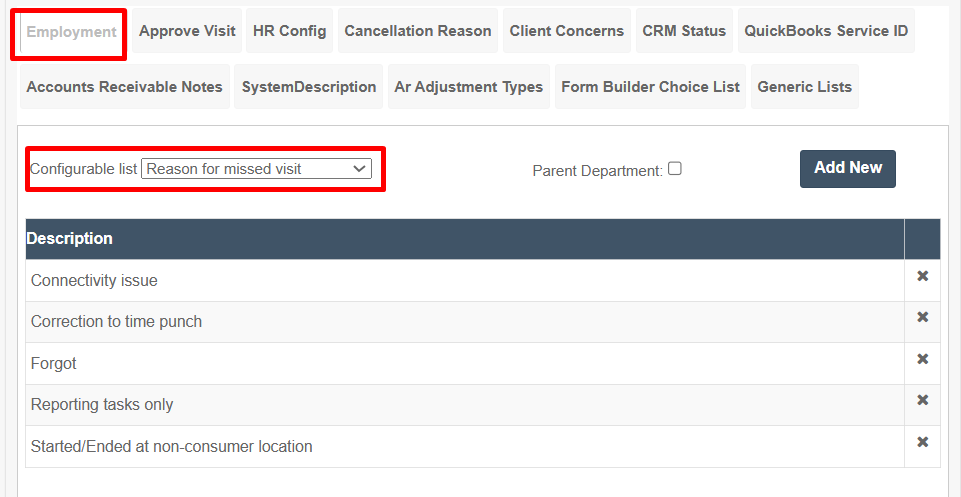Open Form Builder Choice List tab
The width and height of the screenshot is (961, 497).
click(x=650, y=87)
